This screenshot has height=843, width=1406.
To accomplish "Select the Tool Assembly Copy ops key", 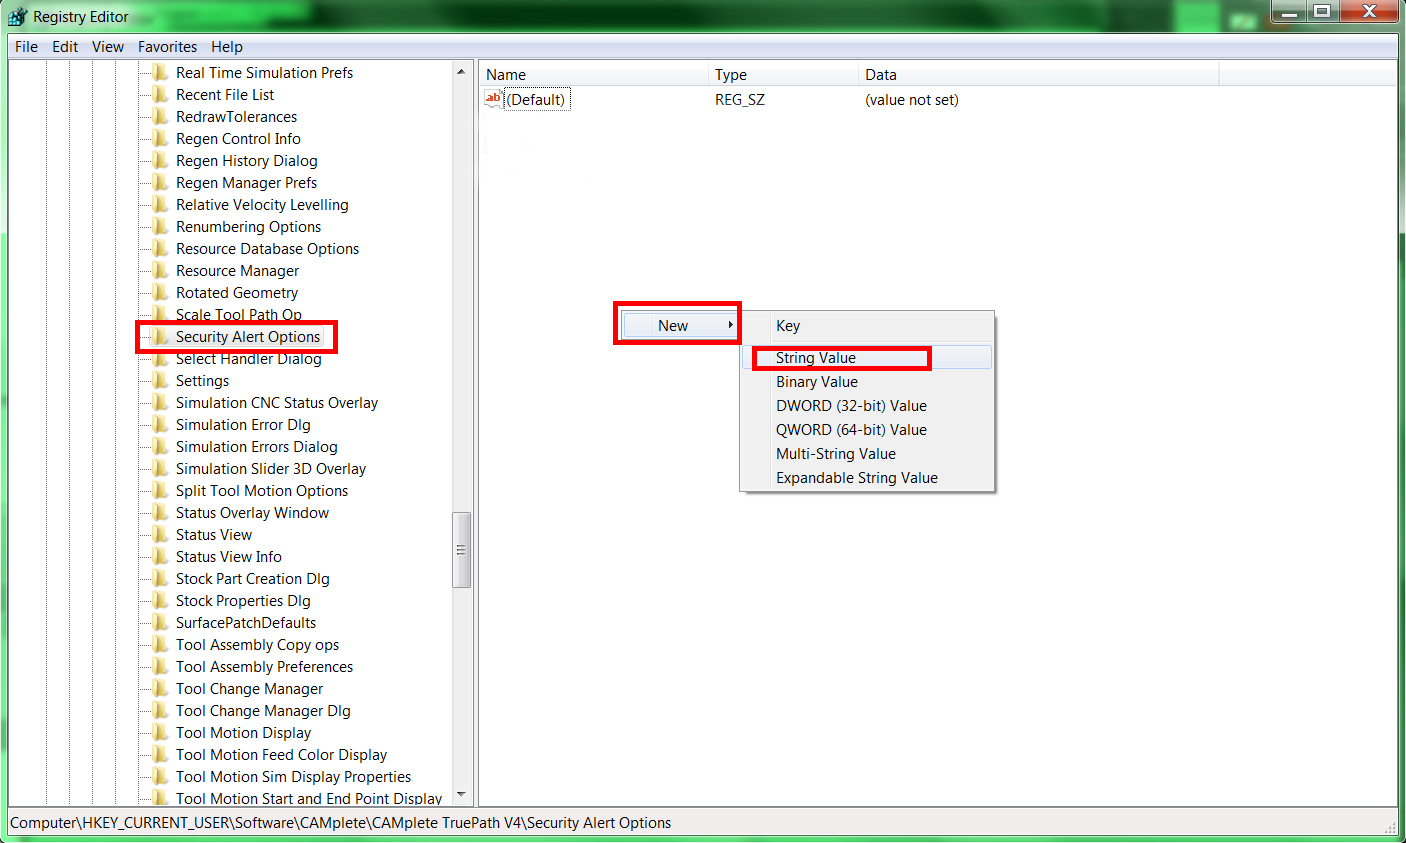I will tap(257, 645).
